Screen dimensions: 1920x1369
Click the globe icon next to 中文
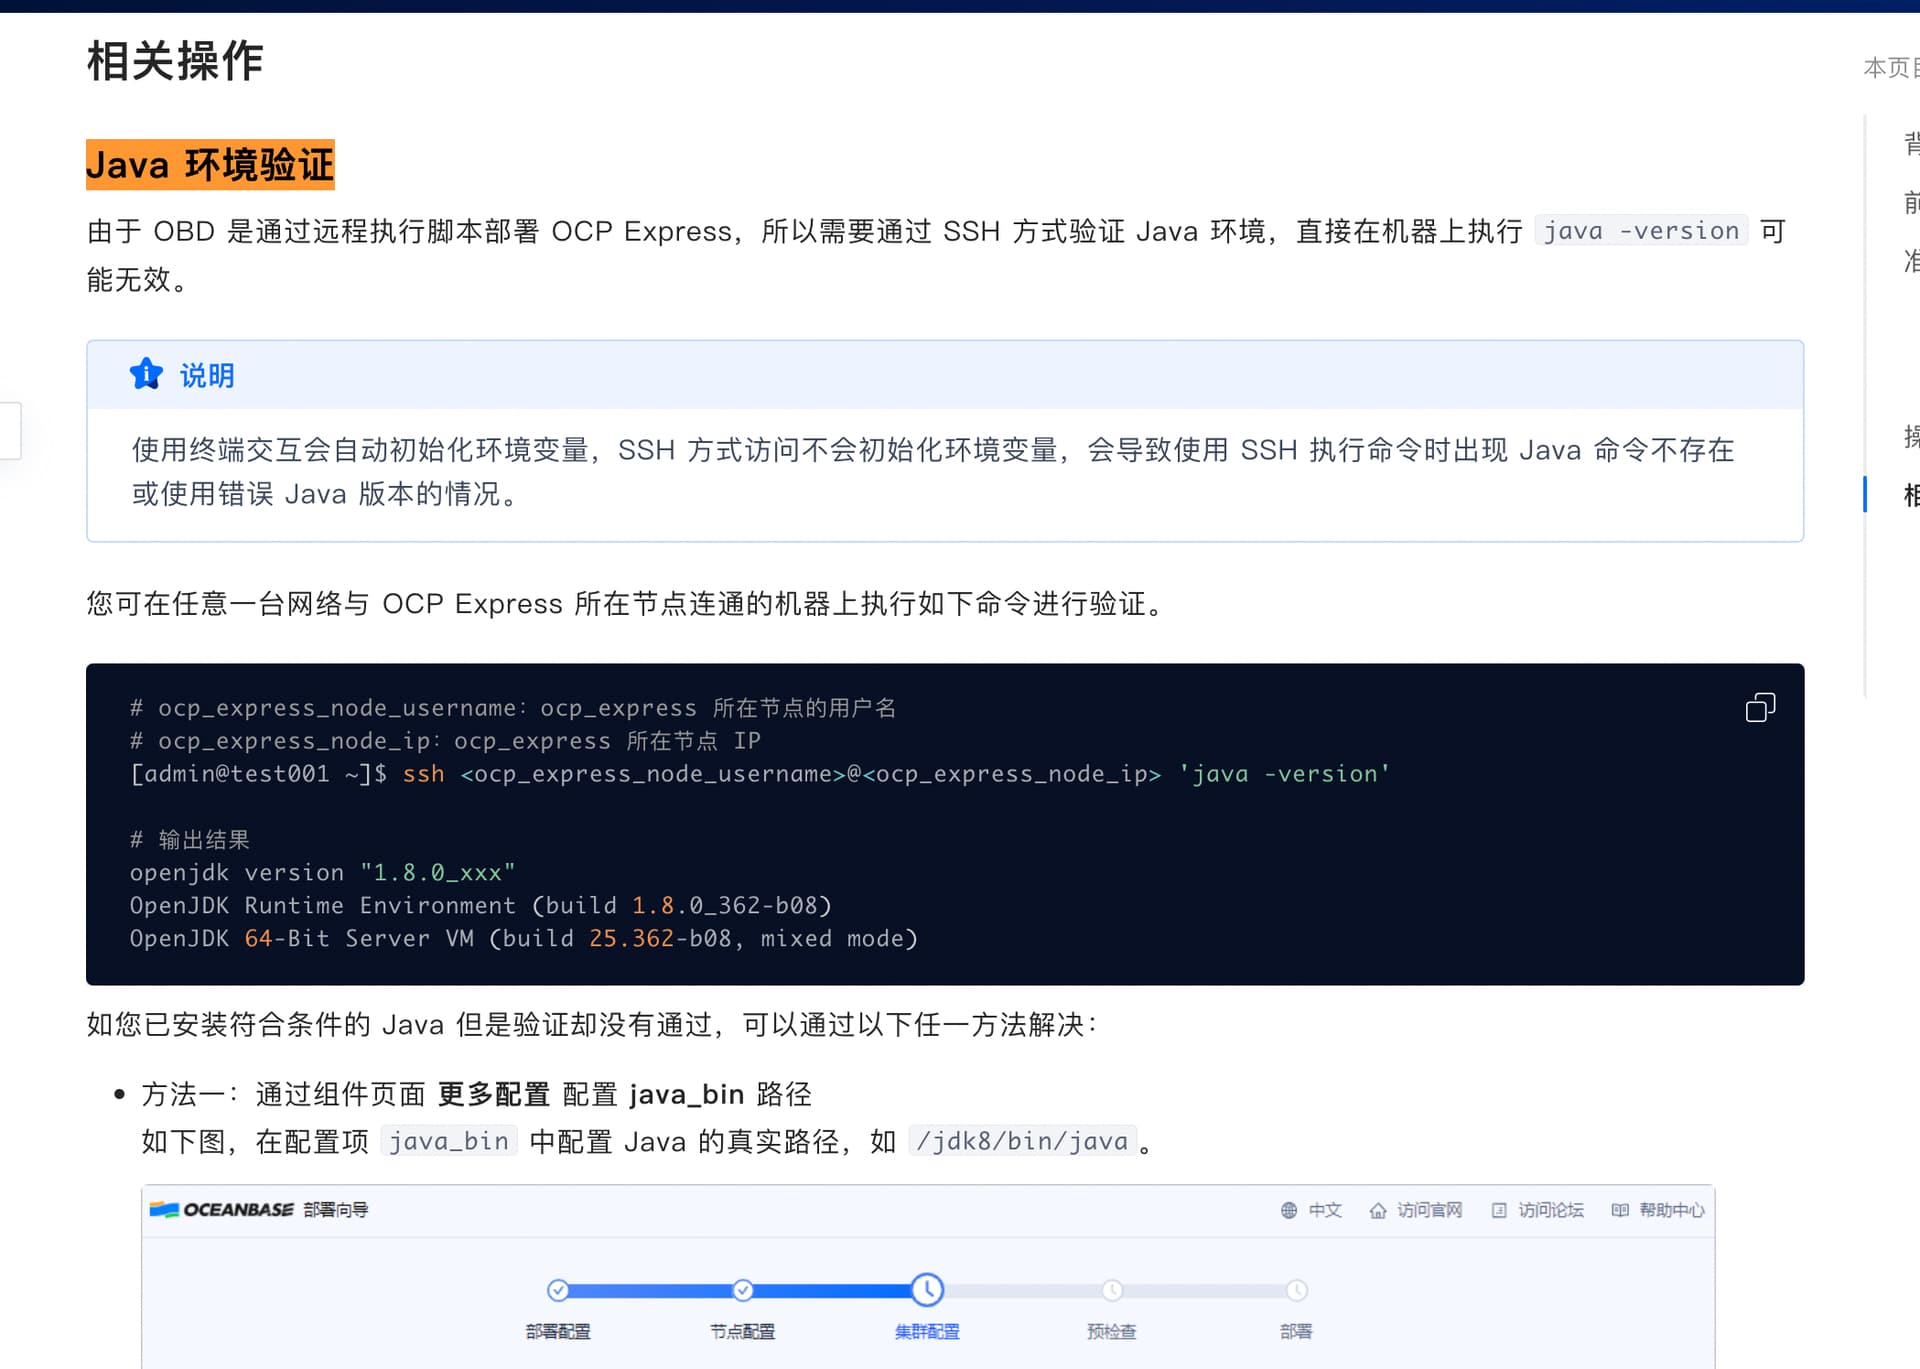pos(1289,1210)
